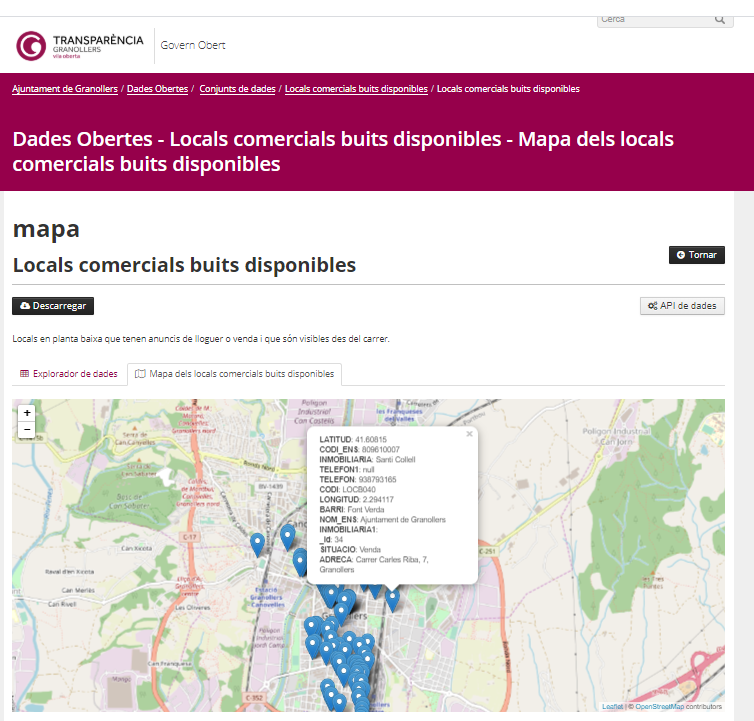Click the leftmost isolated map marker
The height and width of the screenshot is (721, 754).
point(257,544)
